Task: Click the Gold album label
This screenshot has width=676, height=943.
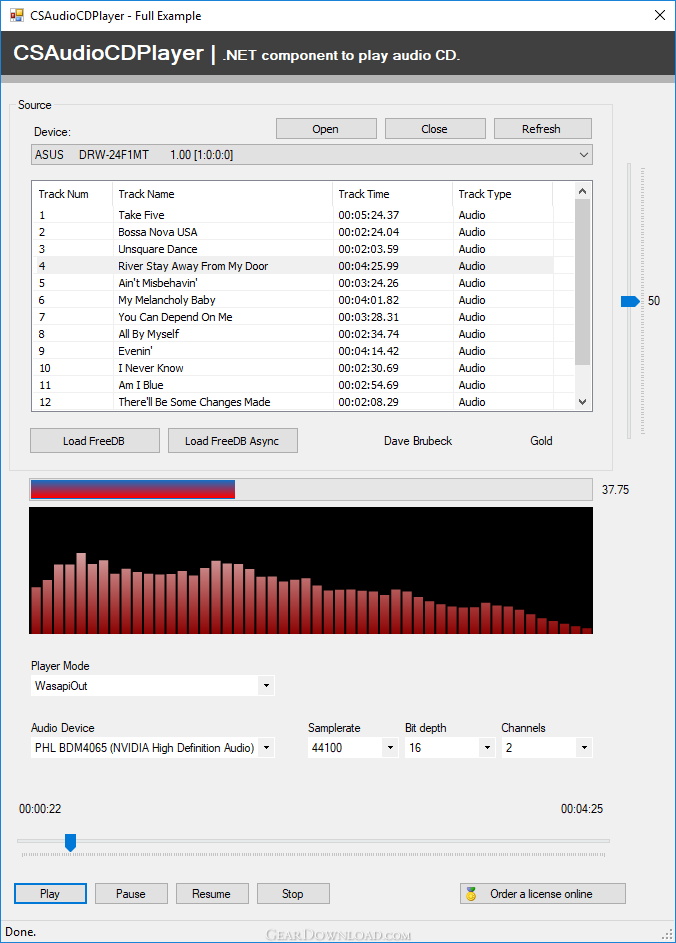Action: pyautogui.click(x=541, y=441)
